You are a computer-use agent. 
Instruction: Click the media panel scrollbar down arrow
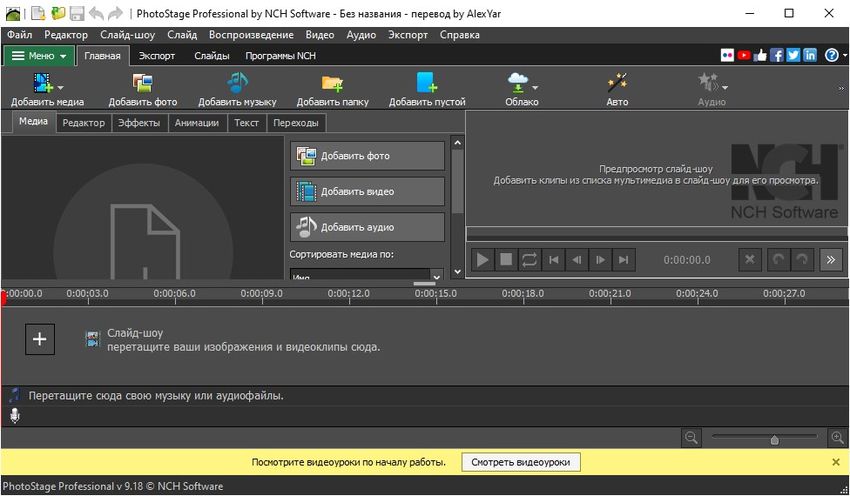458,272
